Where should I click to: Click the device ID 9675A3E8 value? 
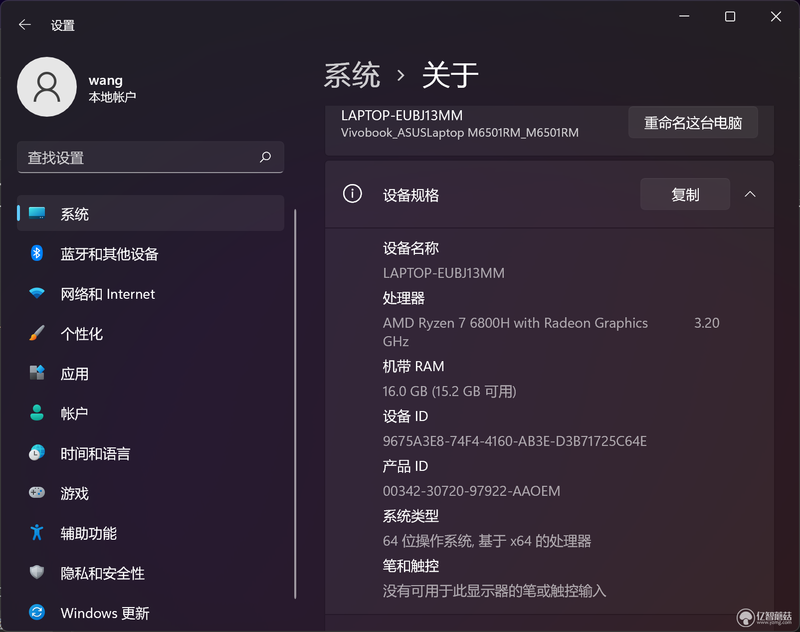(515, 441)
